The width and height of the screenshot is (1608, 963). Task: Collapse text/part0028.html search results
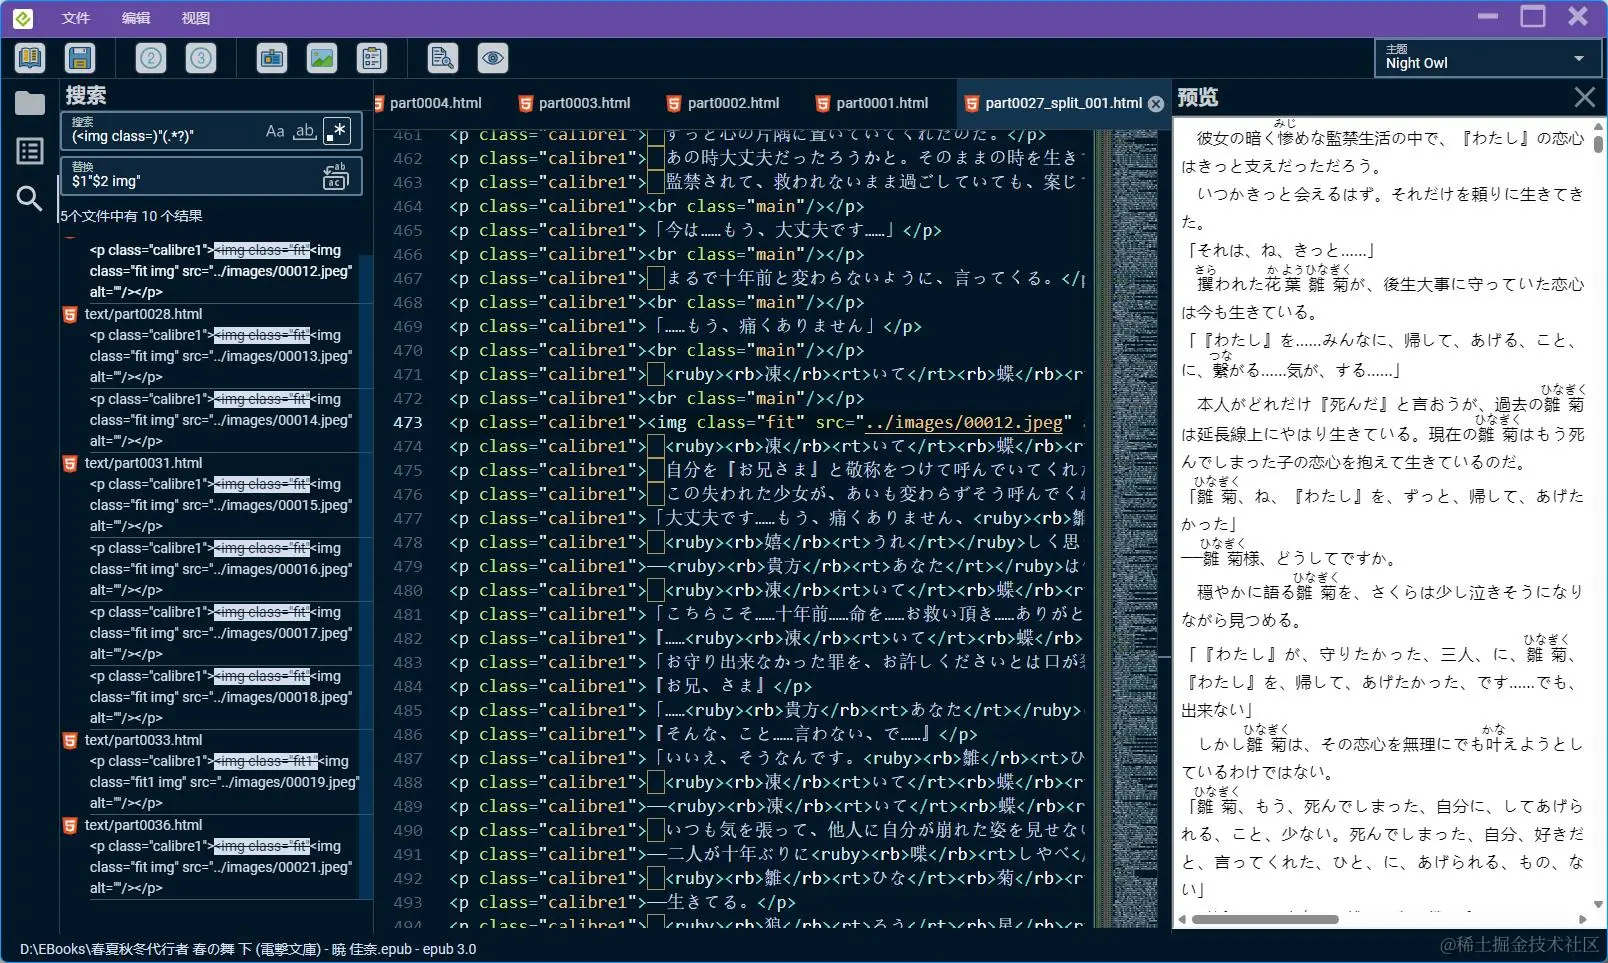coord(143,314)
